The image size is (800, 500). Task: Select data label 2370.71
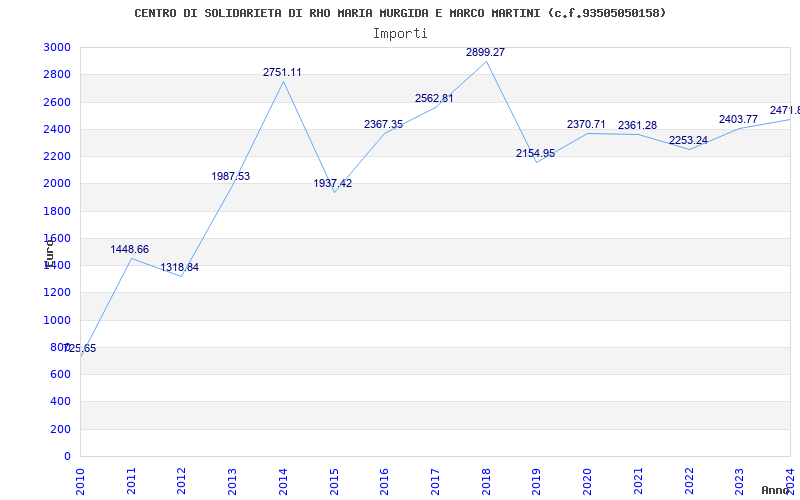586,124
